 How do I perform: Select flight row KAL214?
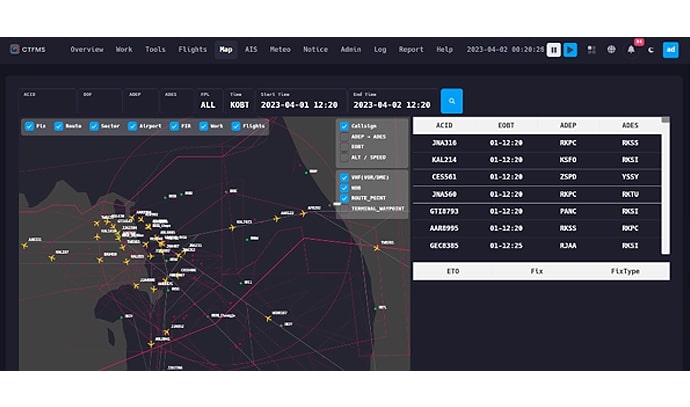click(x=445, y=159)
